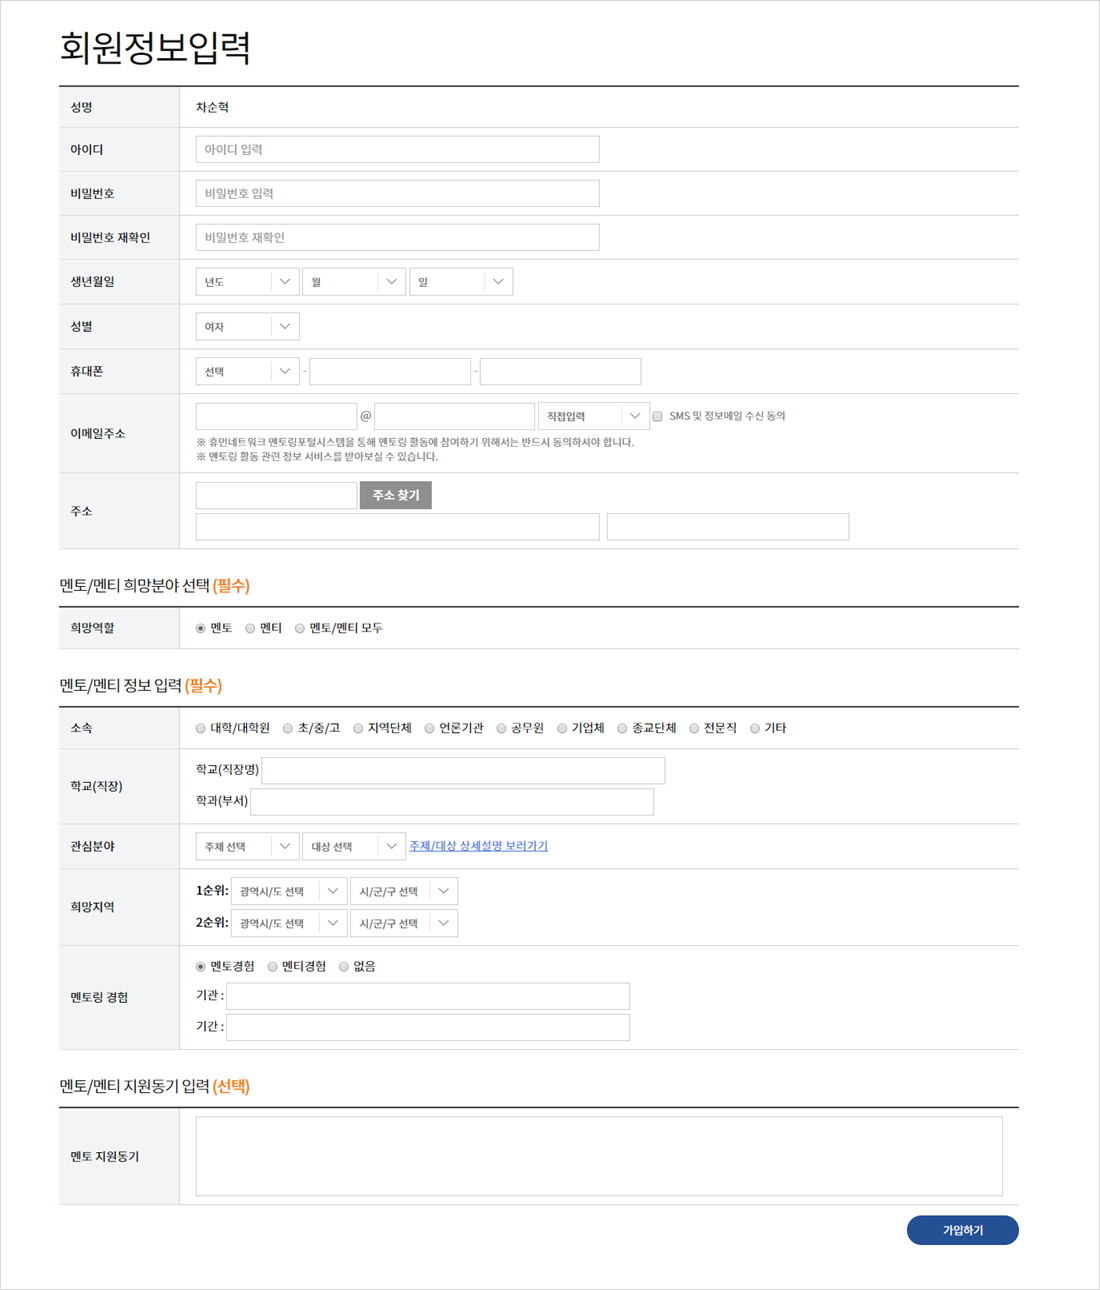Open the 주제 선택 interest dropdown
The height and width of the screenshot is (1290, 1100).
tap(247, 847)
